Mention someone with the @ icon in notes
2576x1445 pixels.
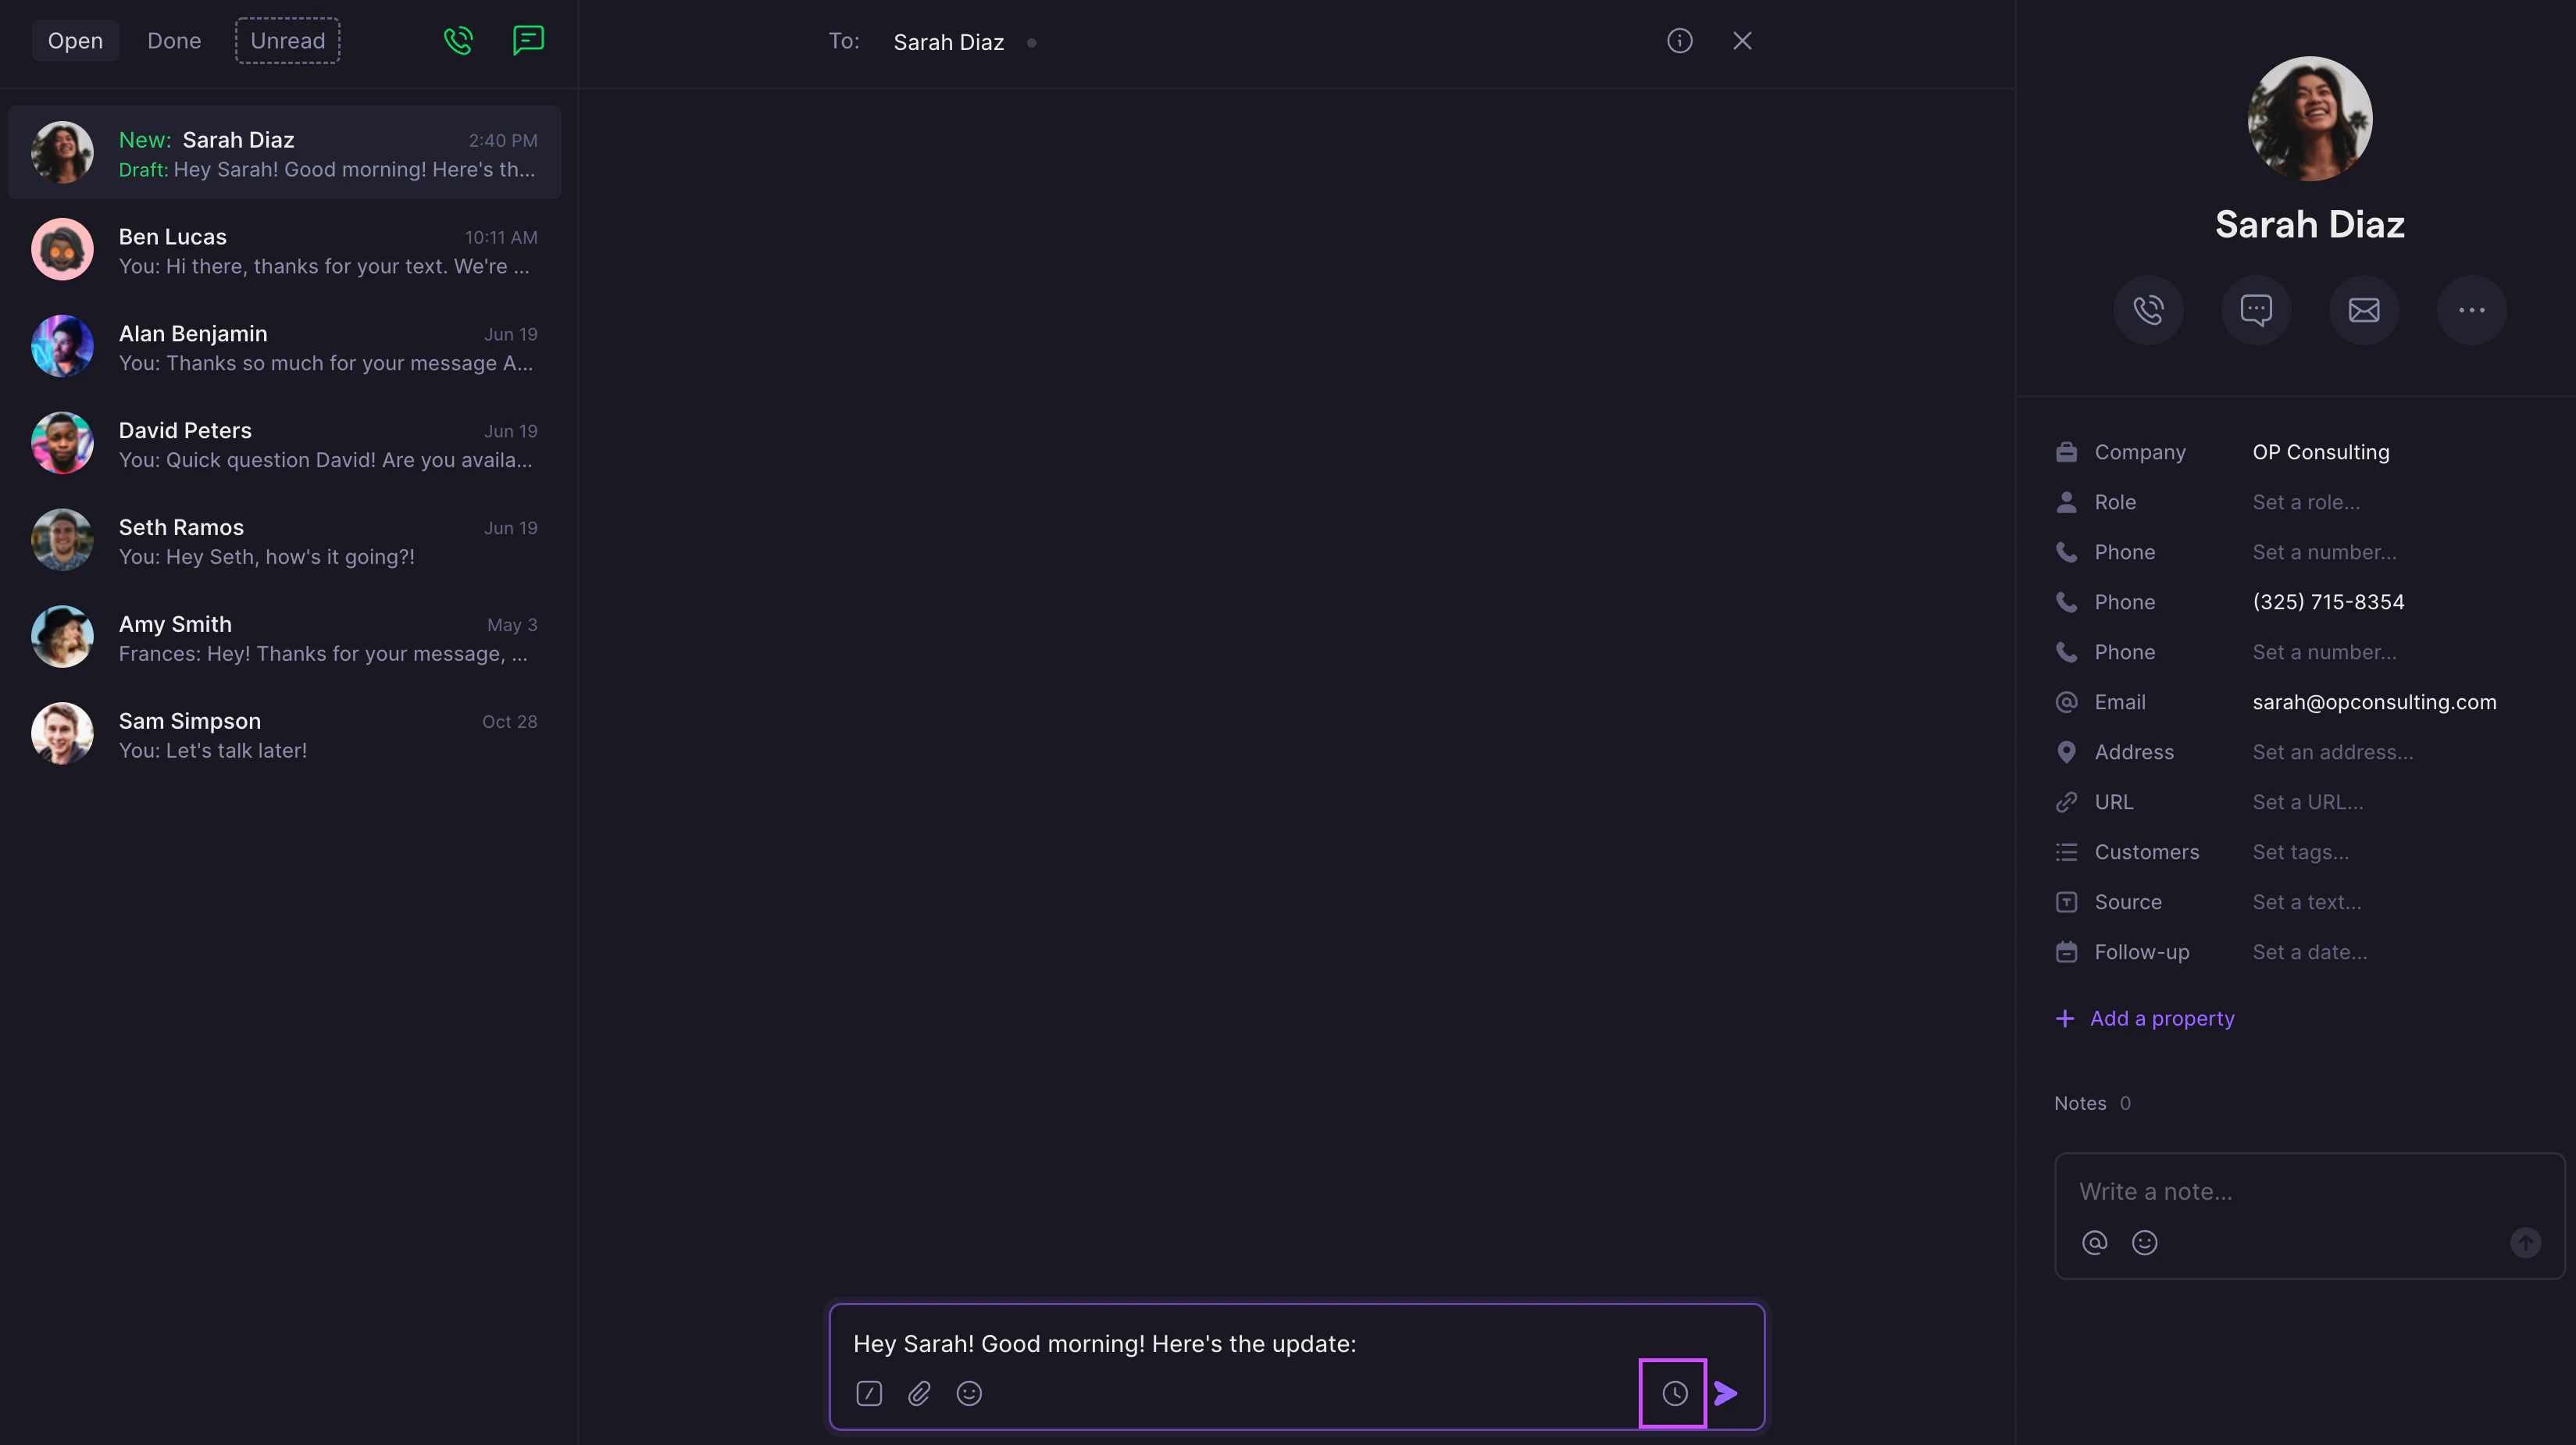coord(2095,1242)
